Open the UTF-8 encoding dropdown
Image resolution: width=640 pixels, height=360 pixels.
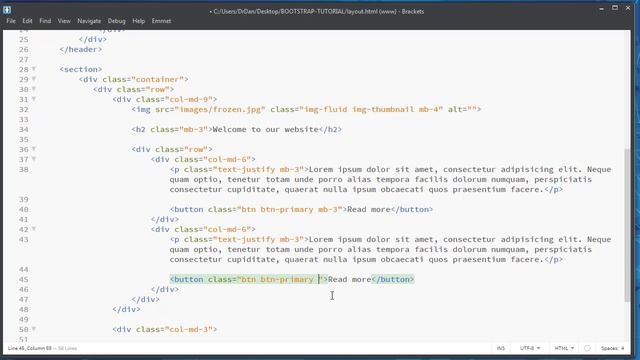[530, 348]
